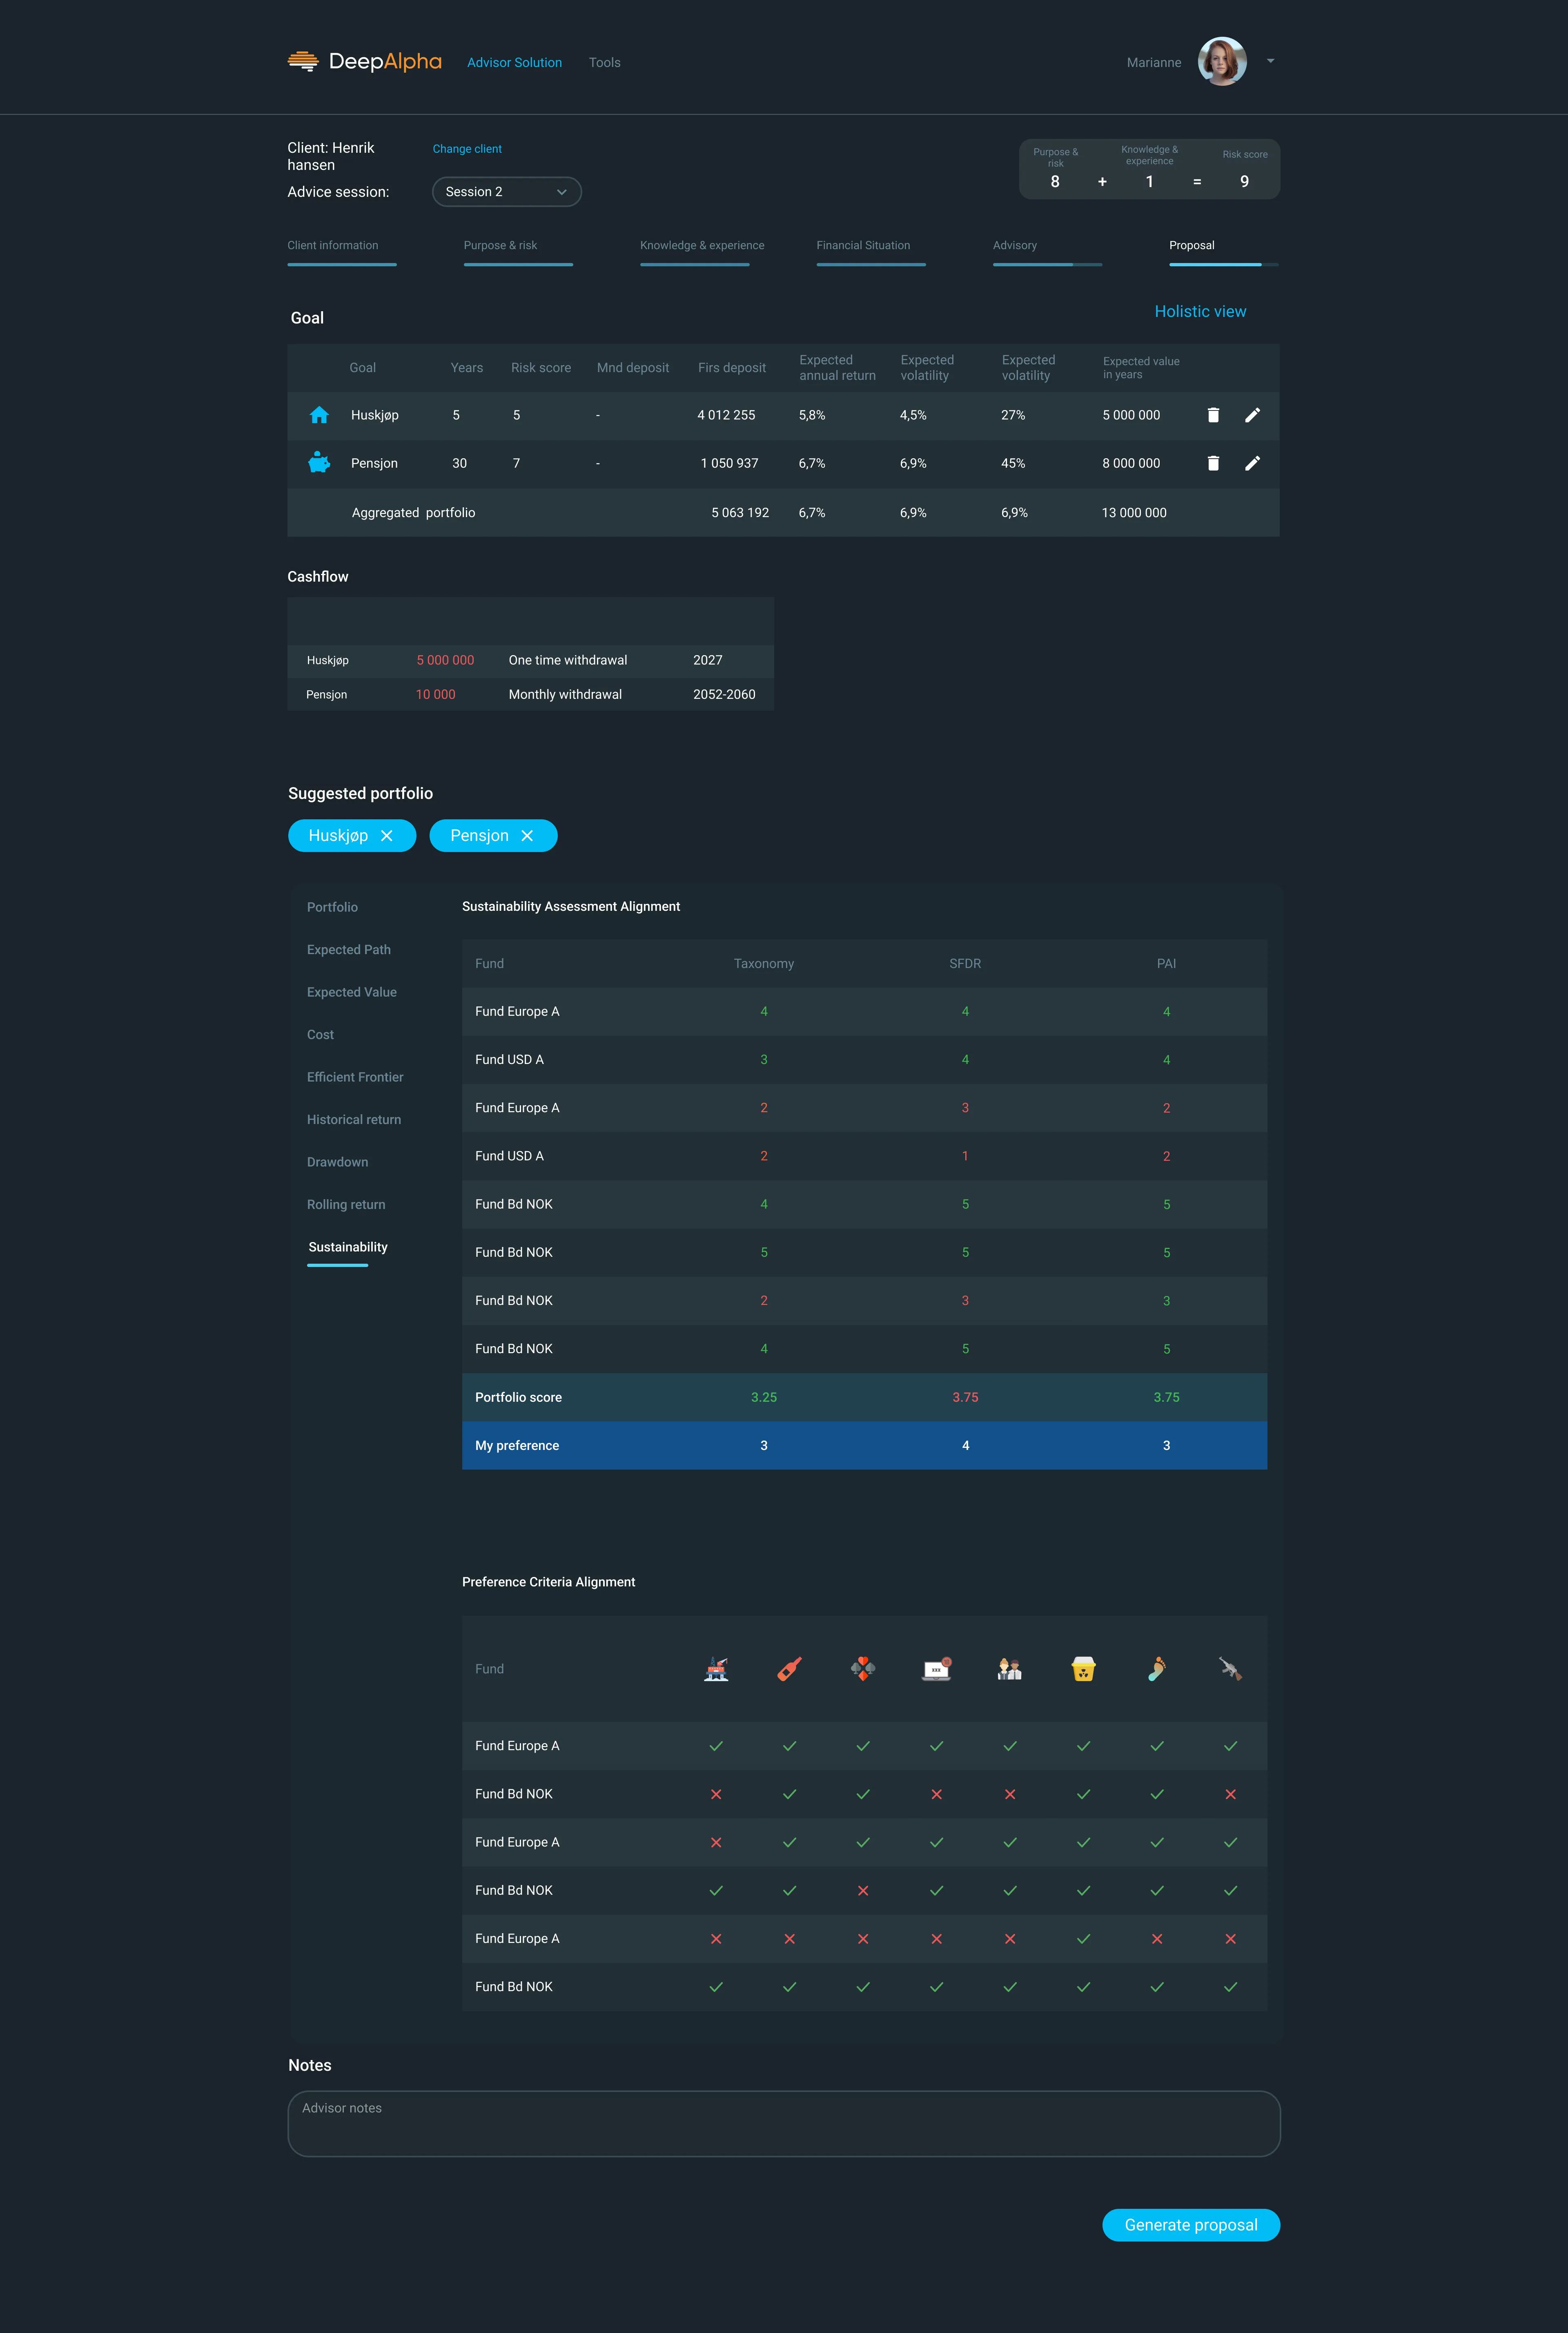Click the Risk score value 9
This screenshot has height=2333, width=1568.
[1244, 182]
